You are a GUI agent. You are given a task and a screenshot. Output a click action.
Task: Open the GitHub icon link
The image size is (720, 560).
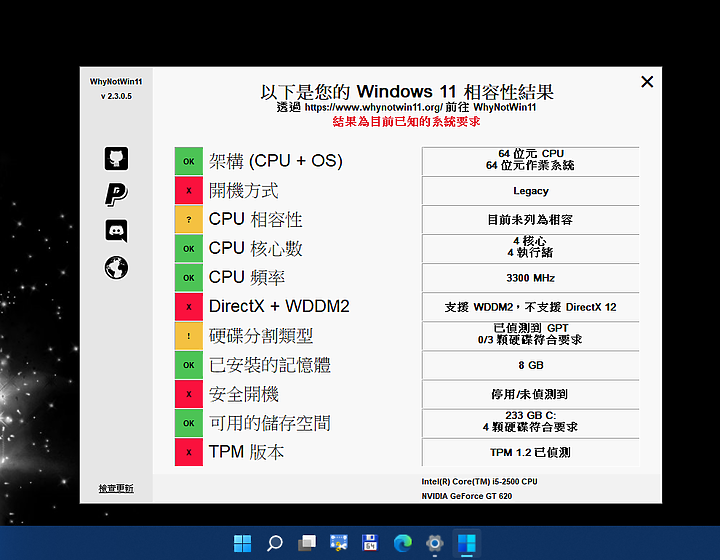116,159
